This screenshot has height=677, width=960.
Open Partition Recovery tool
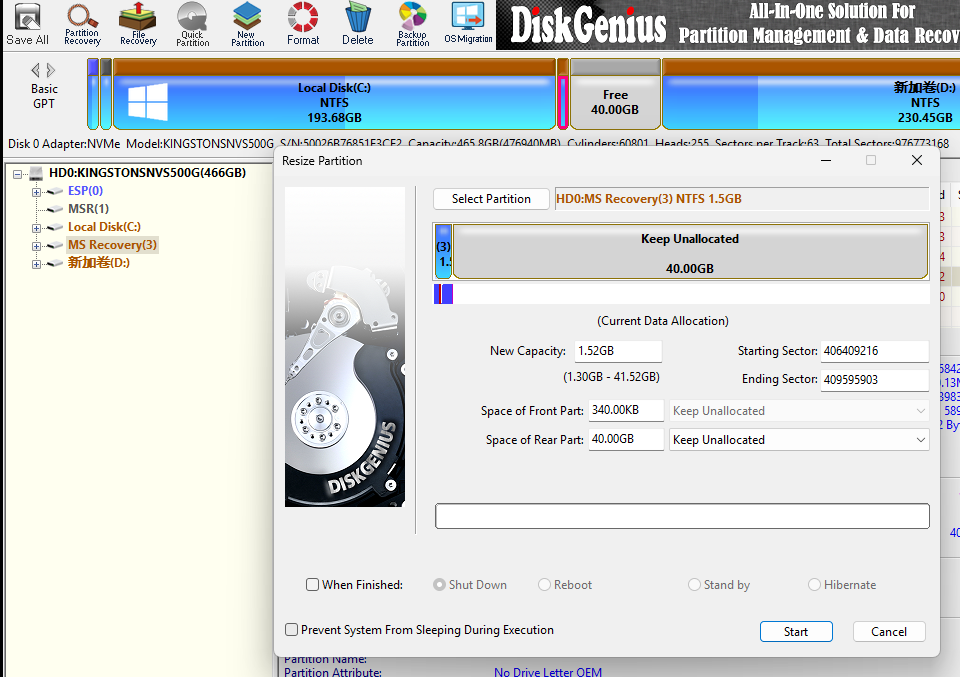coord(82,24)
